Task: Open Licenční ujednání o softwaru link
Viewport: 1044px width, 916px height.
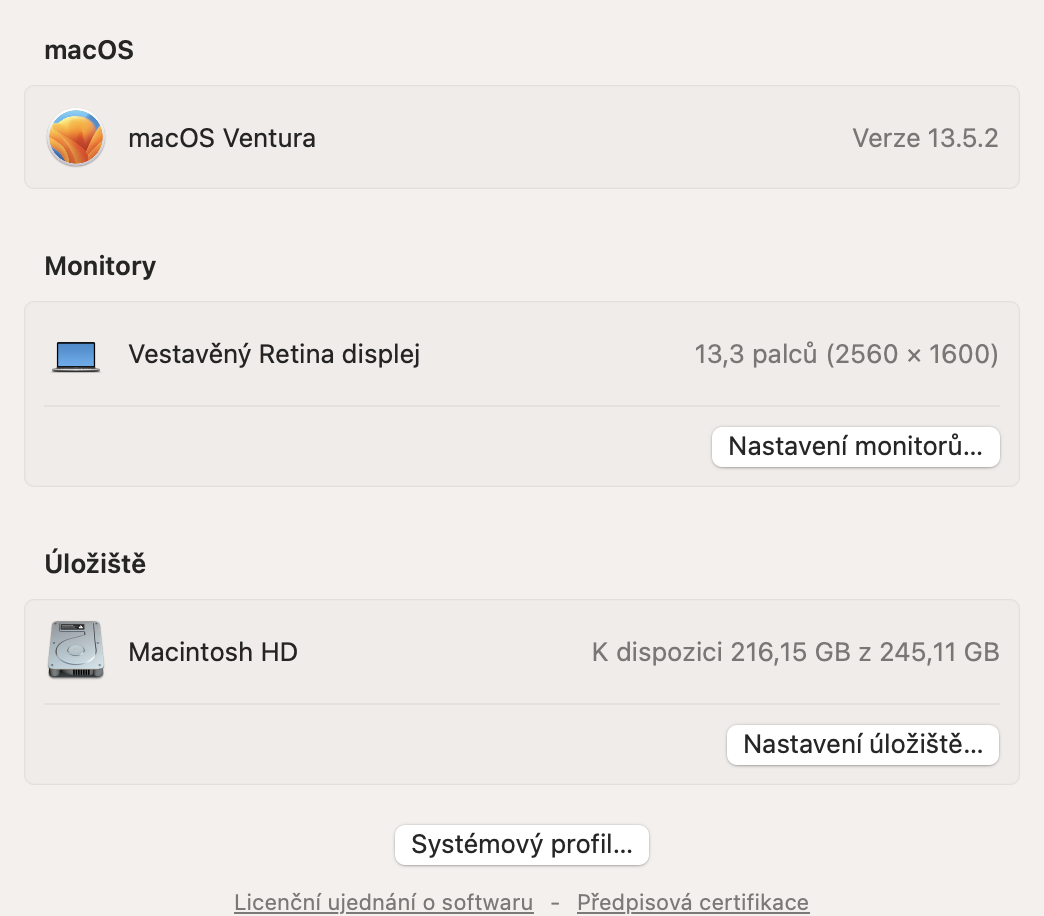Action: pyautogui.click(x=383, y=902)
